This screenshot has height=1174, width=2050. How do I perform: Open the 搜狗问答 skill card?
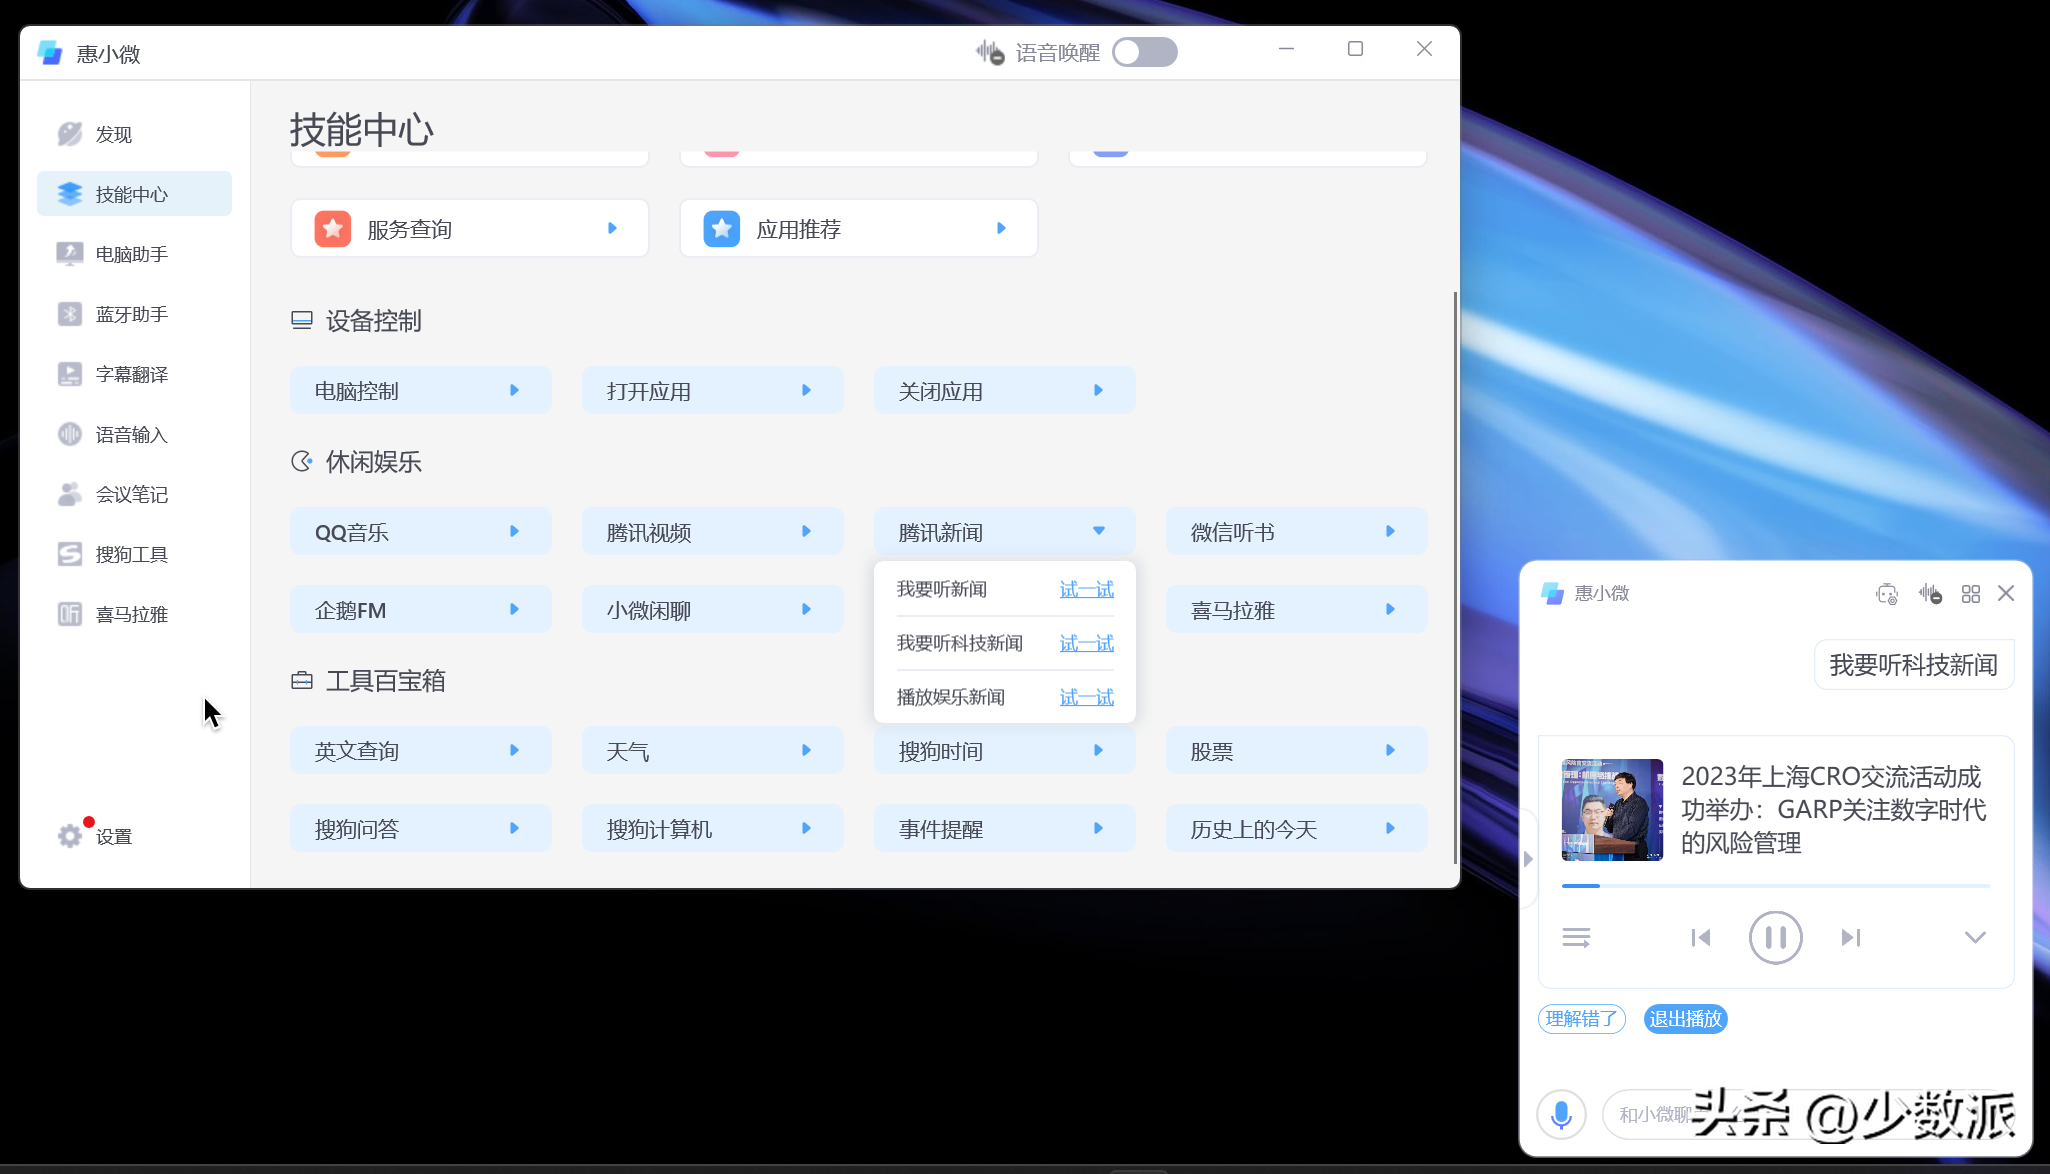(421, 829)
